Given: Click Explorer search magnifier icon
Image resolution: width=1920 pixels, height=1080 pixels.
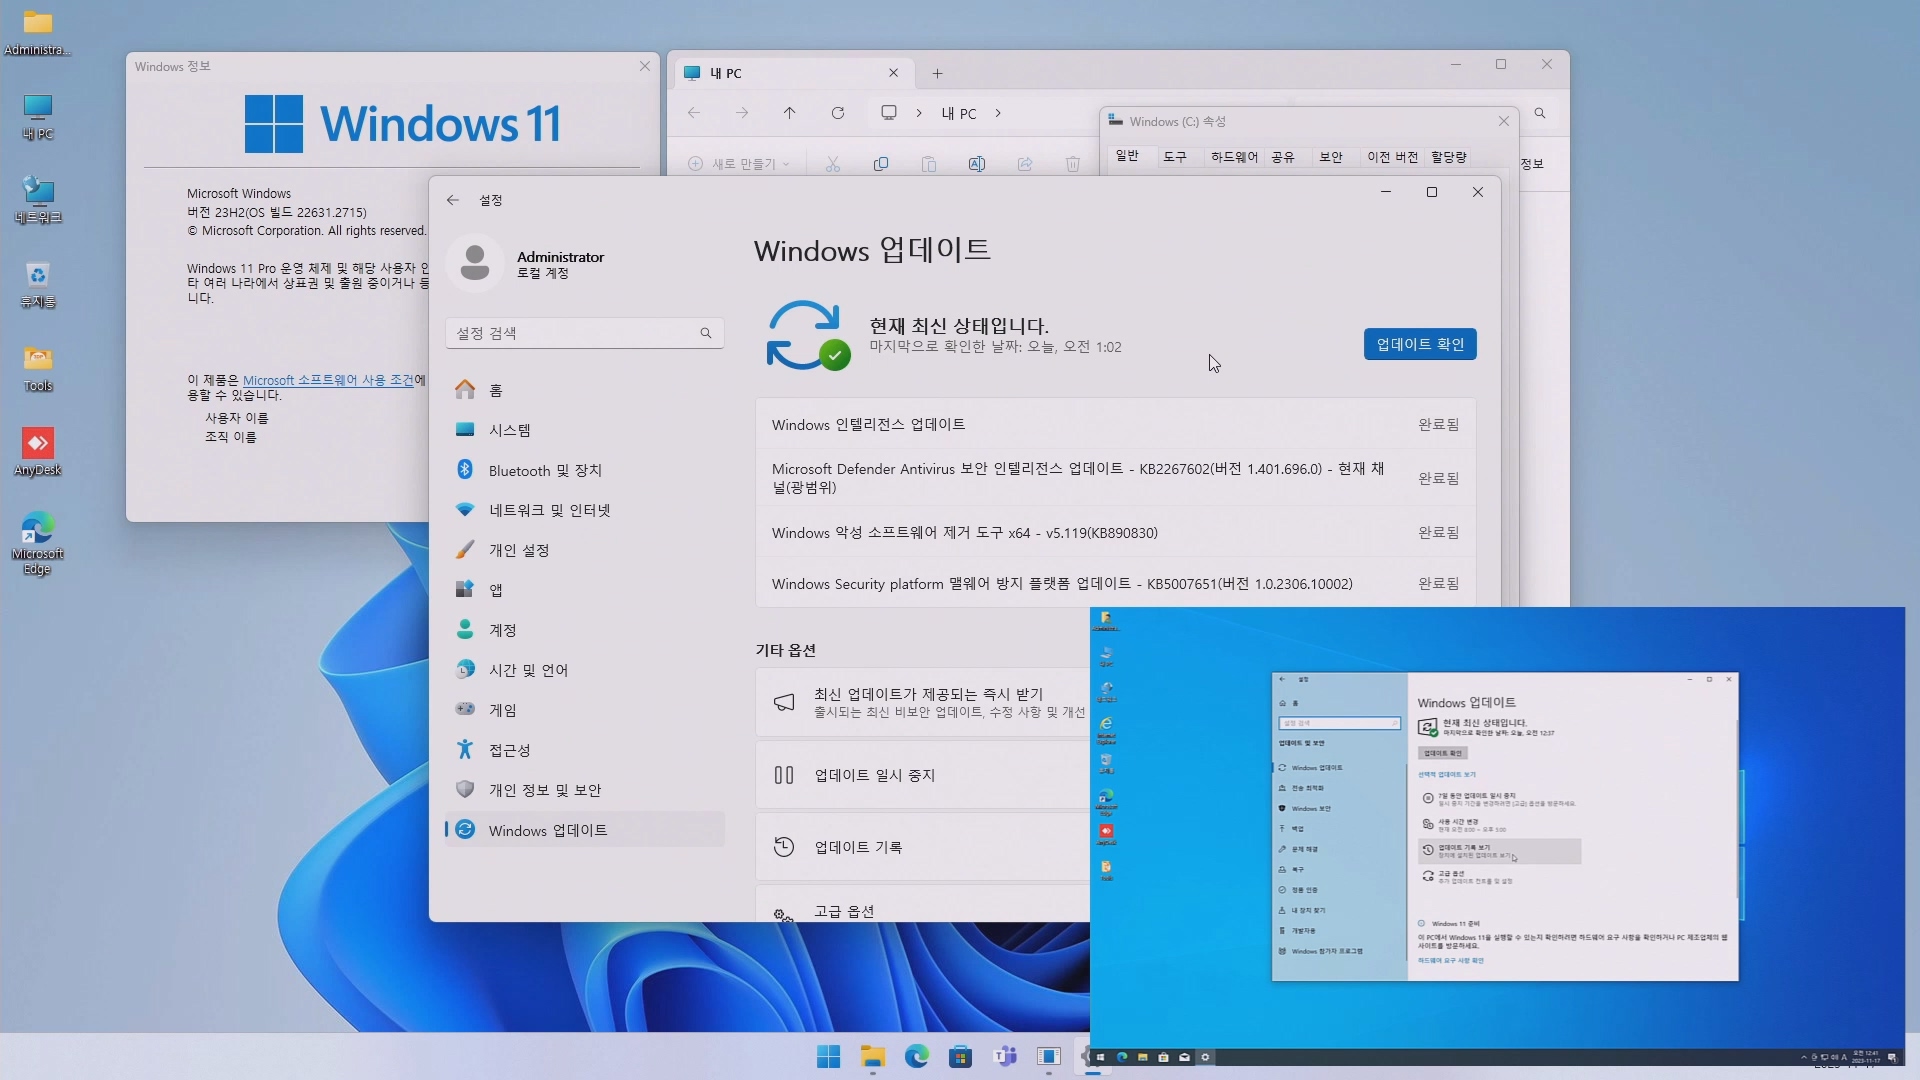Looking at the screenshot, I should click(1540, 114).
